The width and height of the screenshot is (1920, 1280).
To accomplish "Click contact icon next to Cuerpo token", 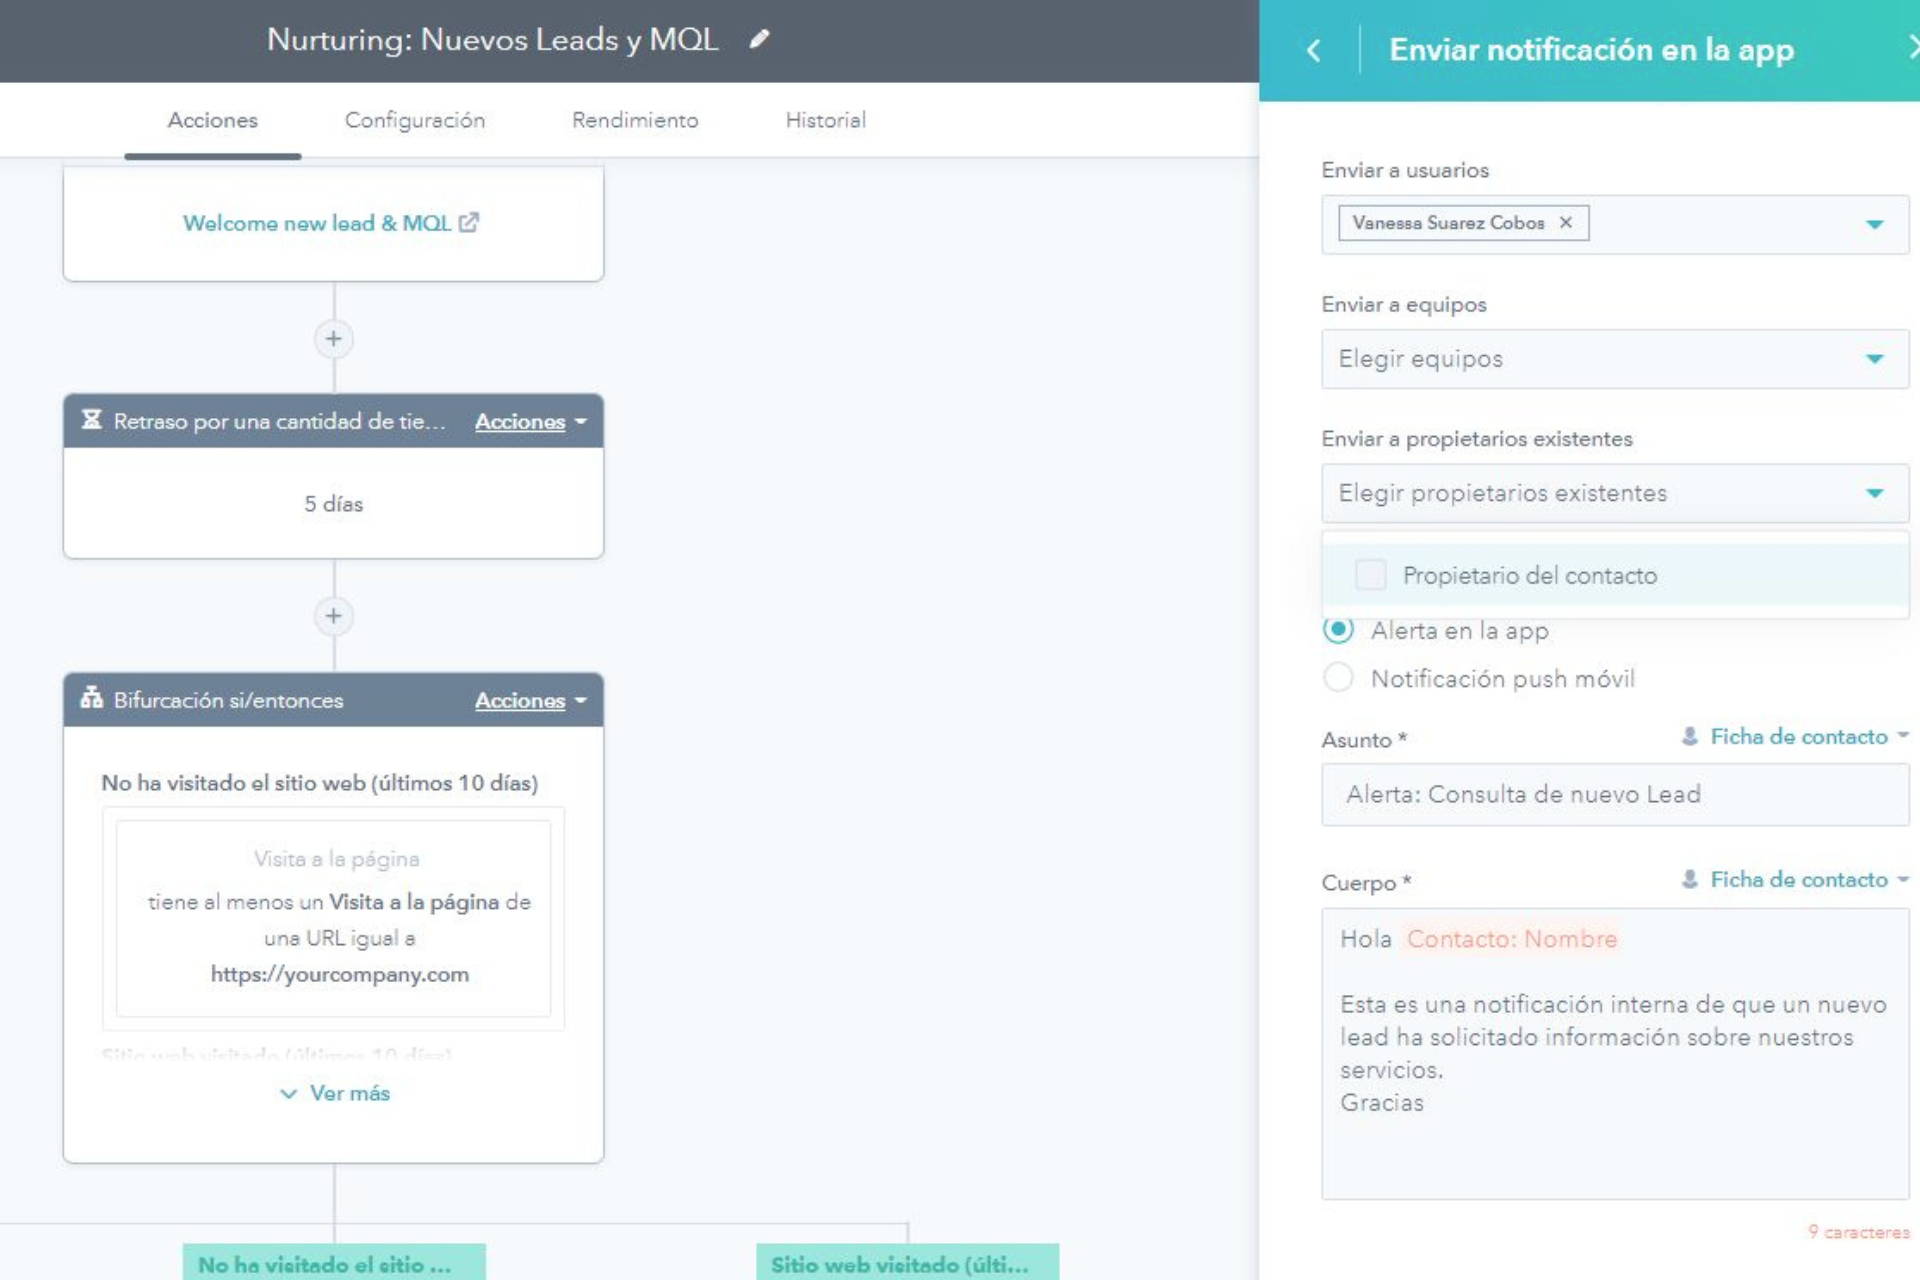I will [x=1690, y=879].
